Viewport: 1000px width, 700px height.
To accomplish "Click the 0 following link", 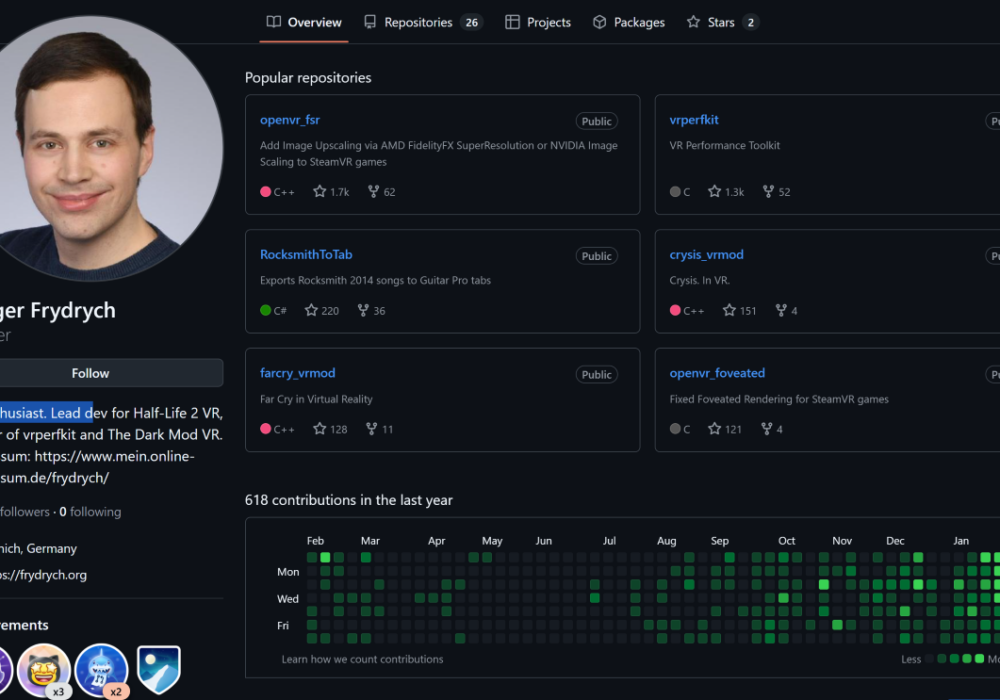I will 90,512.
